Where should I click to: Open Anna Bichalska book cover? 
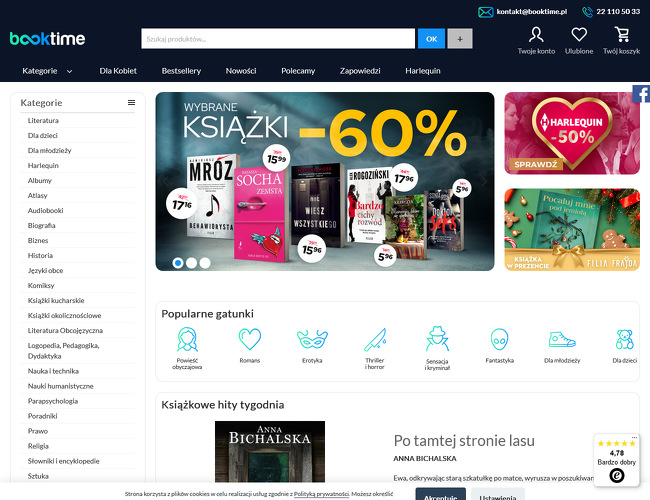(270, 452)
